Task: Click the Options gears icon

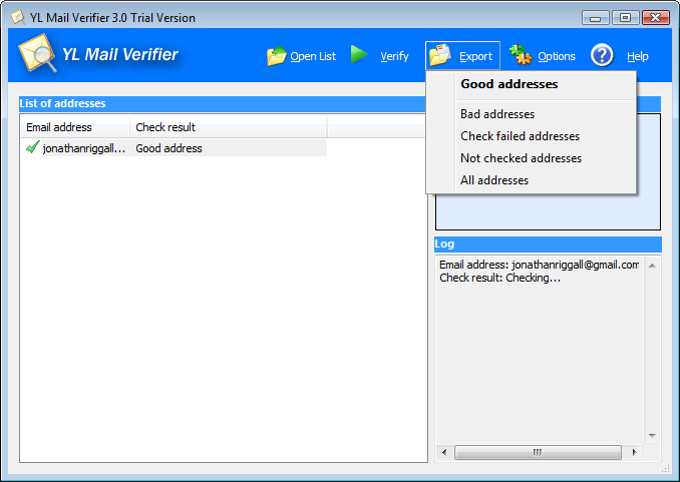Action: click(x=520, y=55)
